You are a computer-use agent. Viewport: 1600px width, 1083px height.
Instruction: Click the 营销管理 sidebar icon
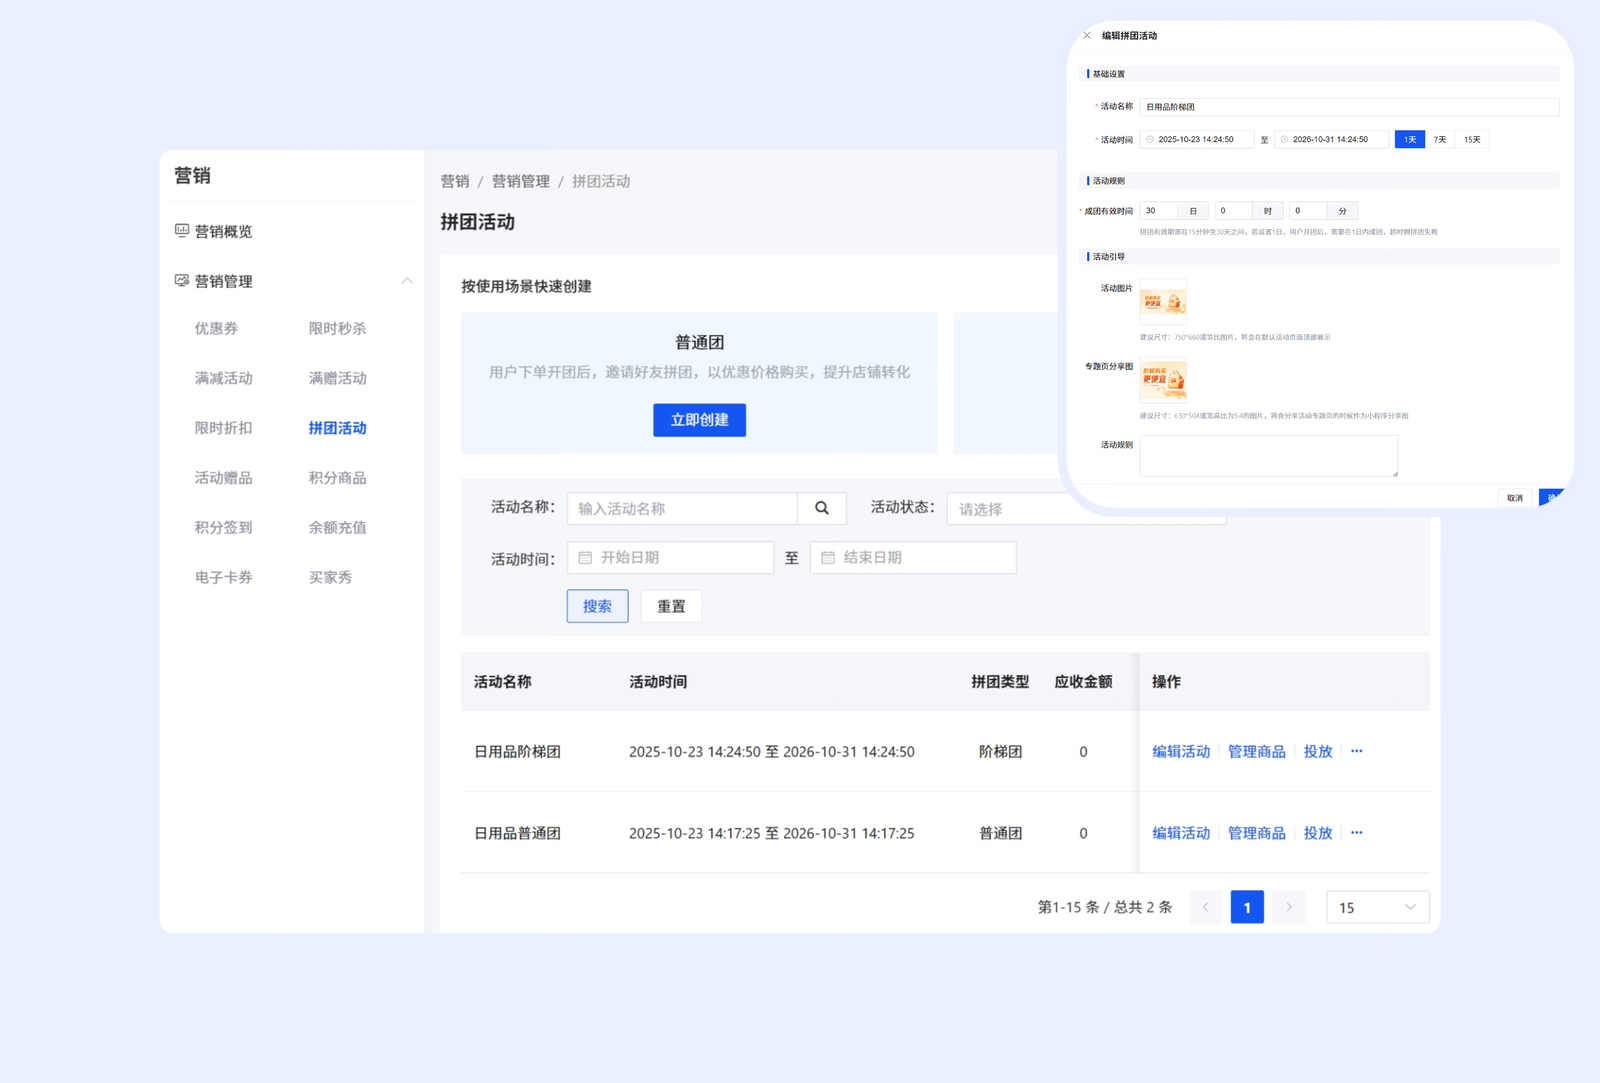point(182,281)
